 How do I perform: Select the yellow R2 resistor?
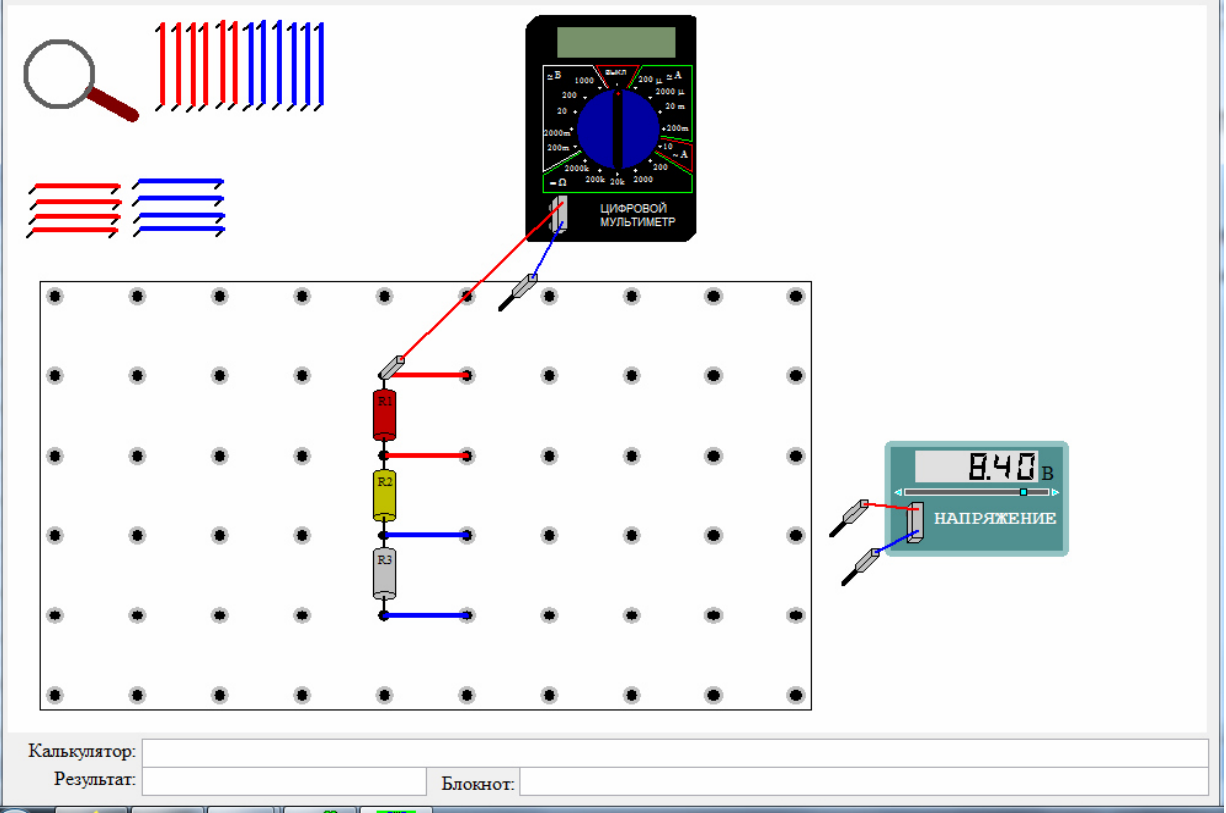tap(384, 495)
